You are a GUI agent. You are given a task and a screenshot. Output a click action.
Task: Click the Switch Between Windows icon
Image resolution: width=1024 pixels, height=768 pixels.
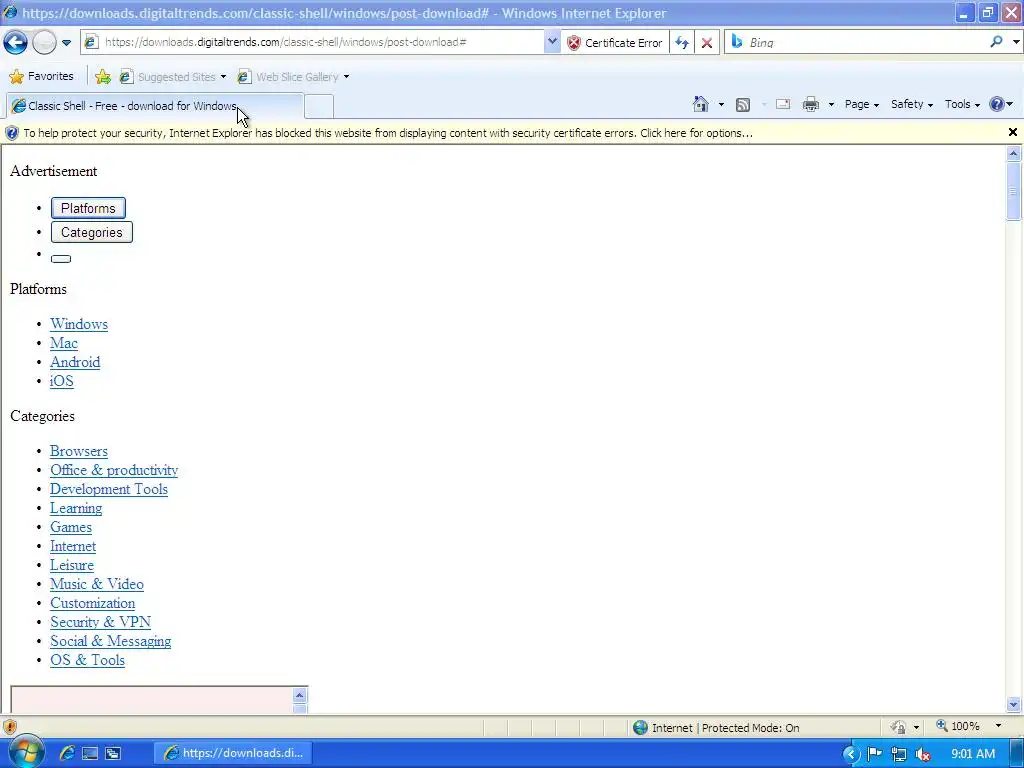pos(113,753)
